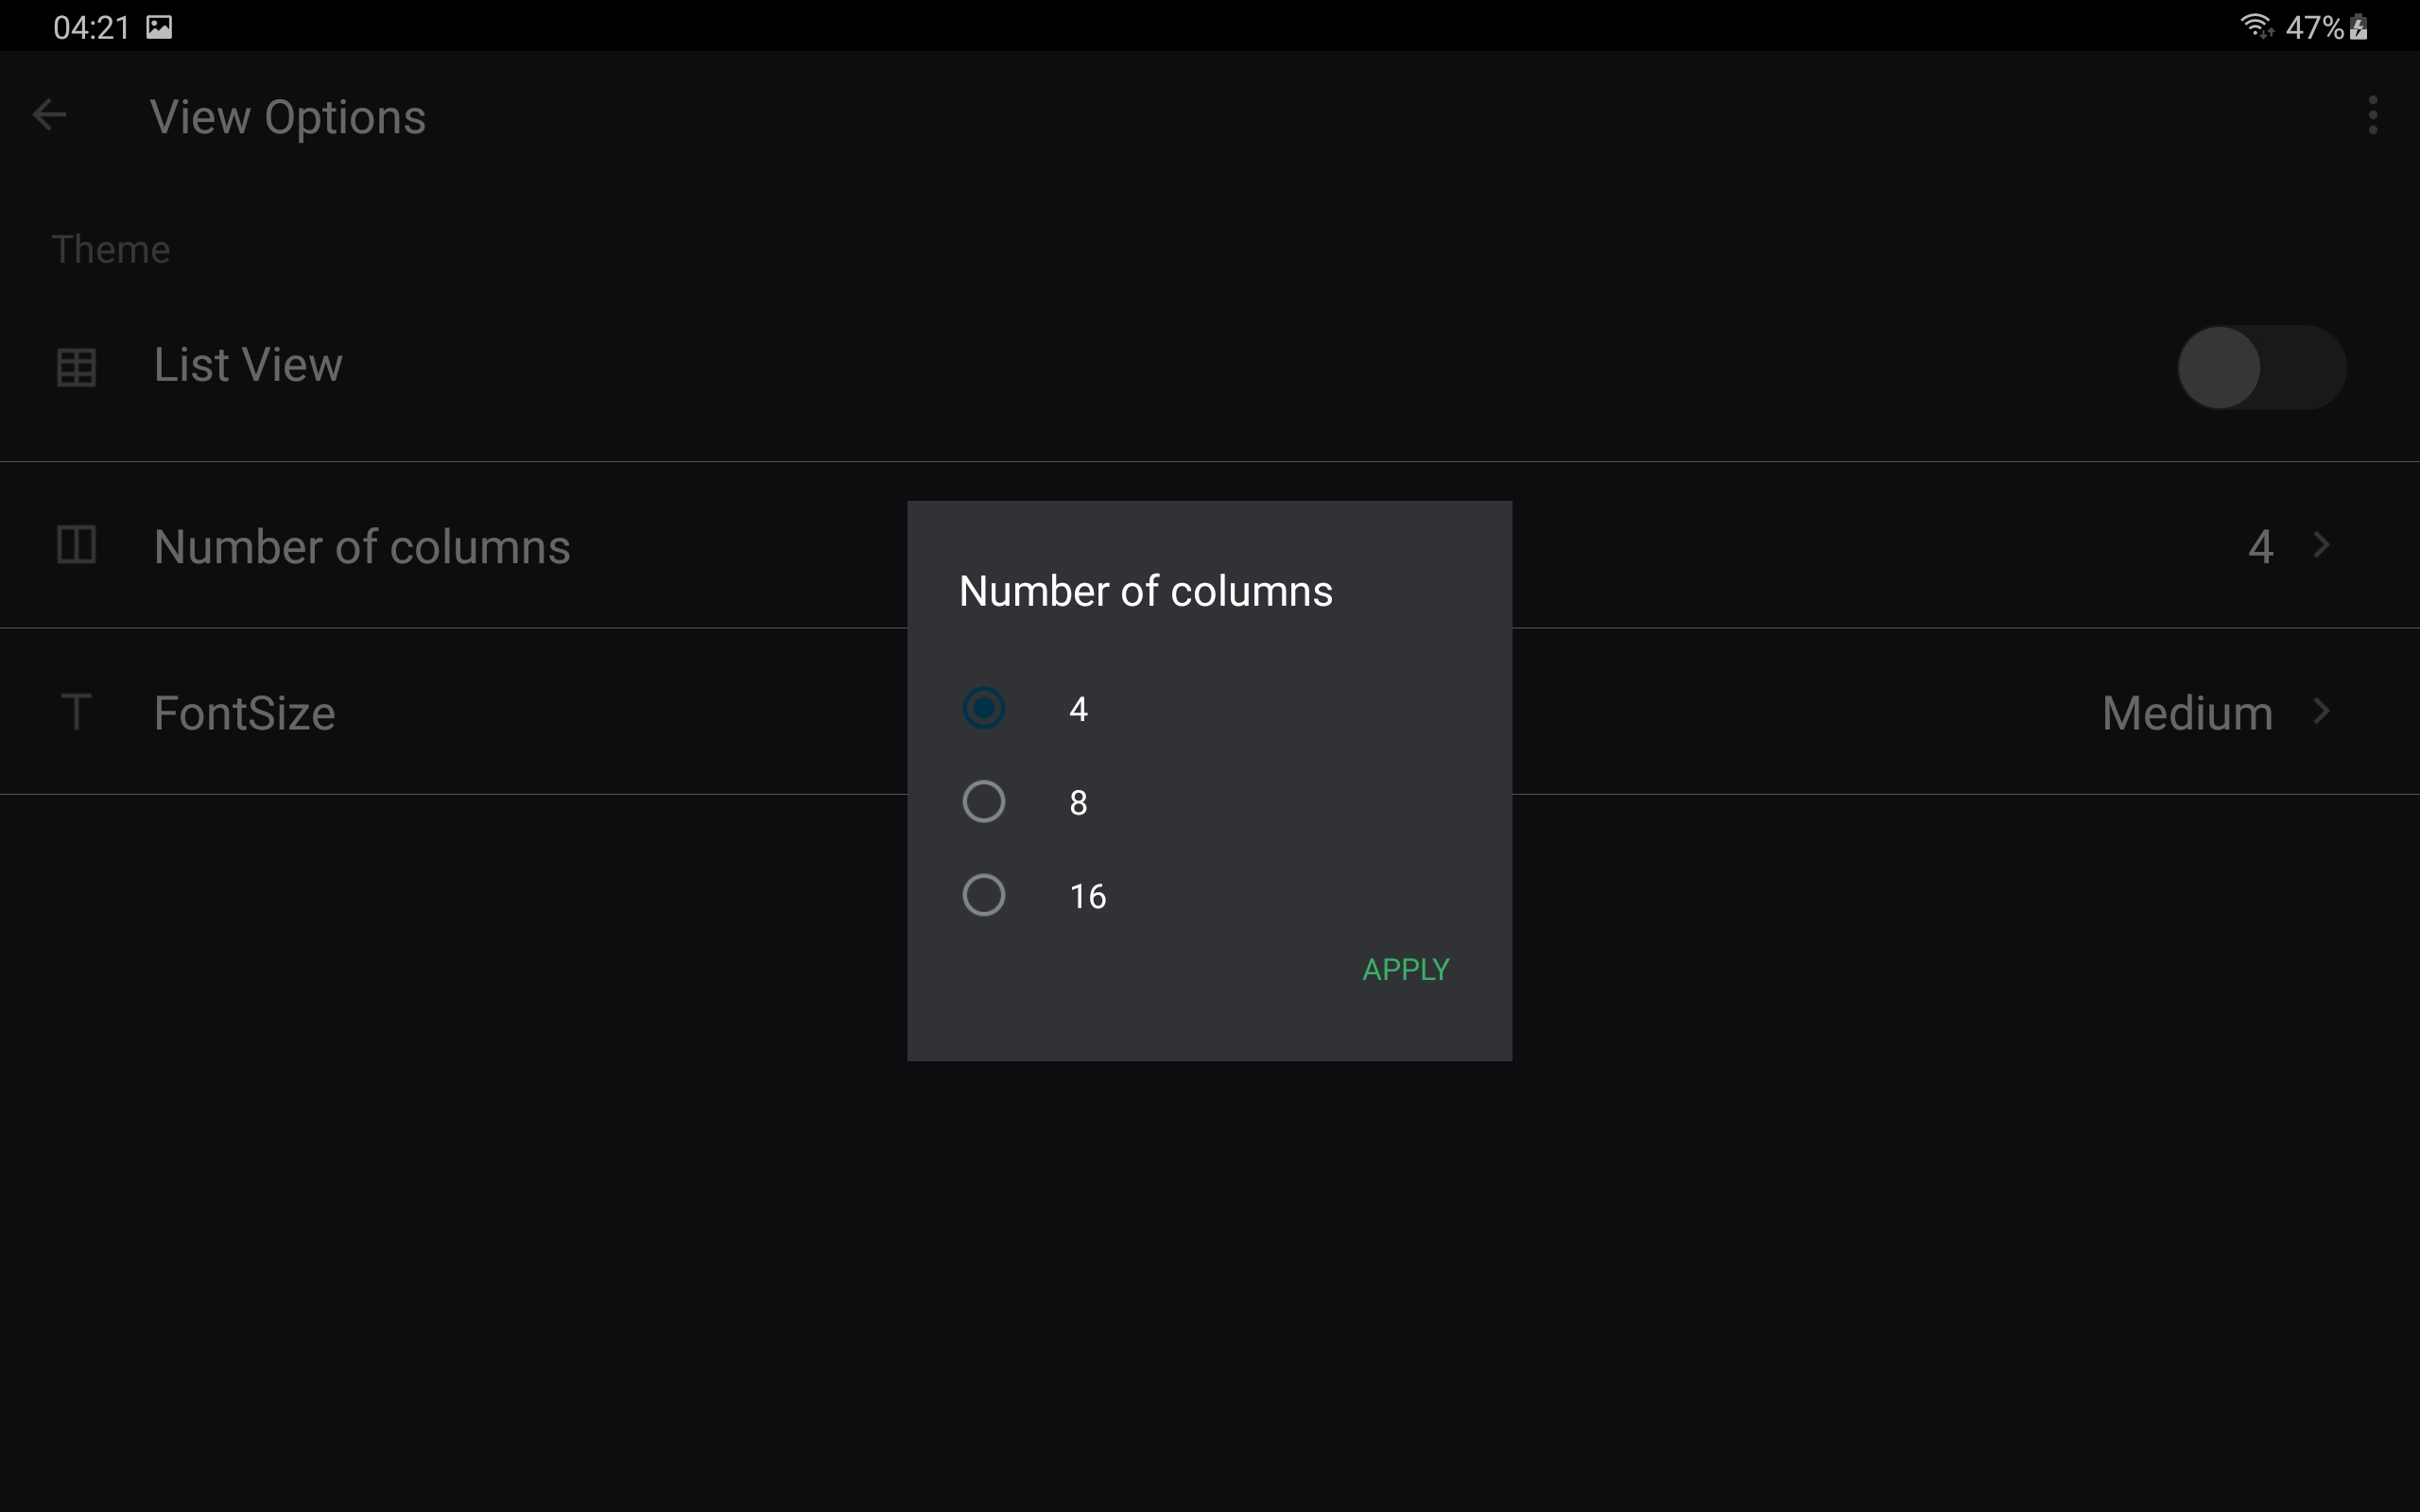This screenshot has width=2420, height=1512.
Task: Click the List View grid icon
Action: pyautogui.click(x=76, y=367)
